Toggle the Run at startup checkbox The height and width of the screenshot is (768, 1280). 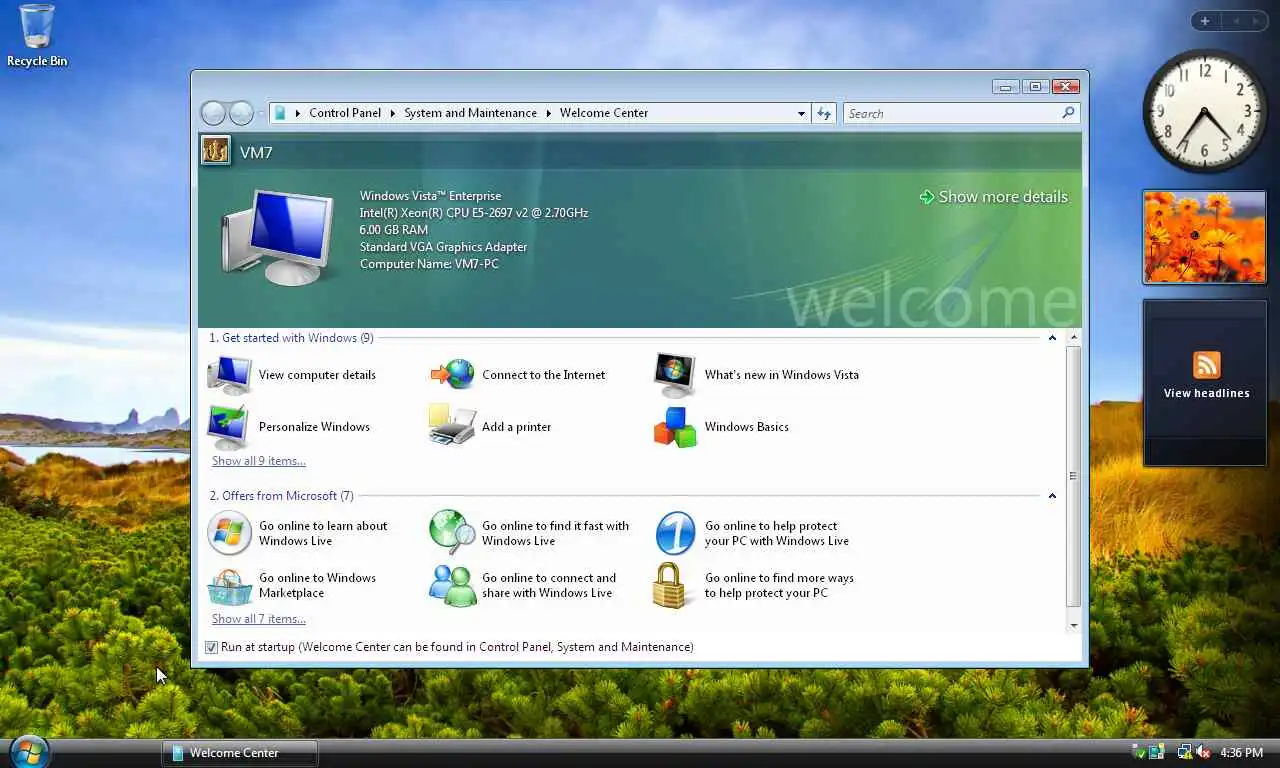tap(211, 647)
